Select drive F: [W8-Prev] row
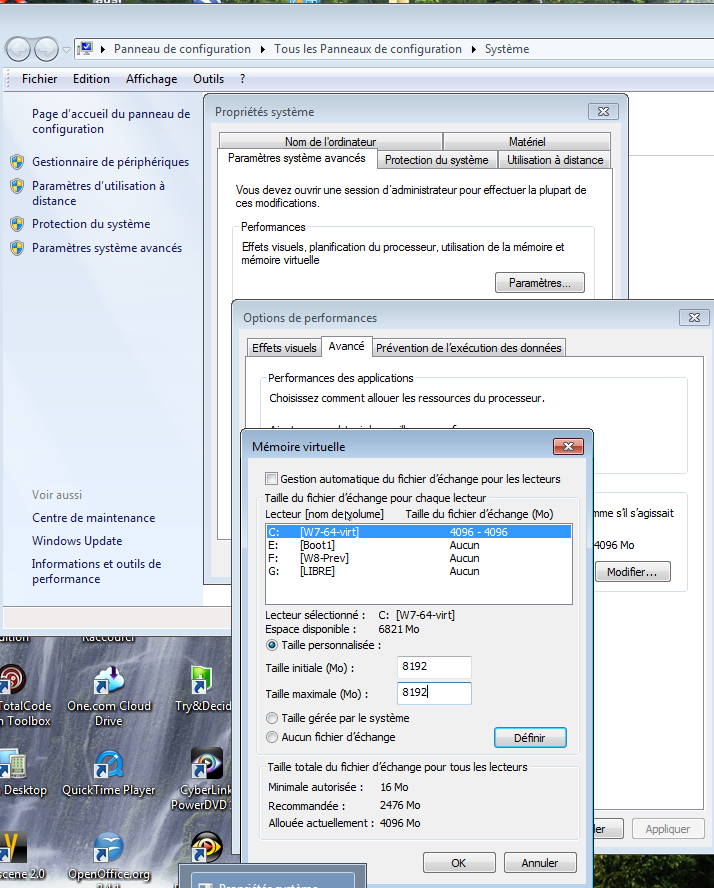The width and height of the screenshot is (714, 888). click(418, 558)
